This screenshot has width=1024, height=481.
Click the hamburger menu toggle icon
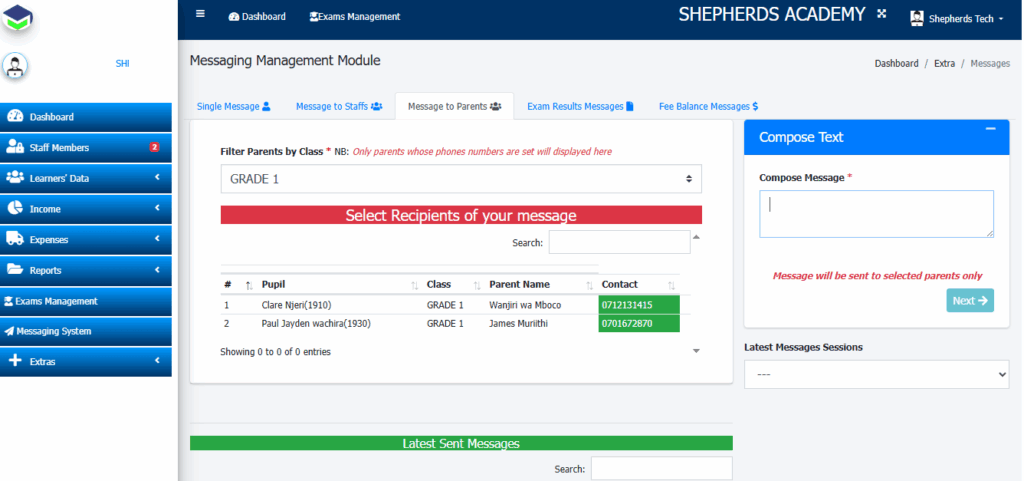[x=200, y=14]
